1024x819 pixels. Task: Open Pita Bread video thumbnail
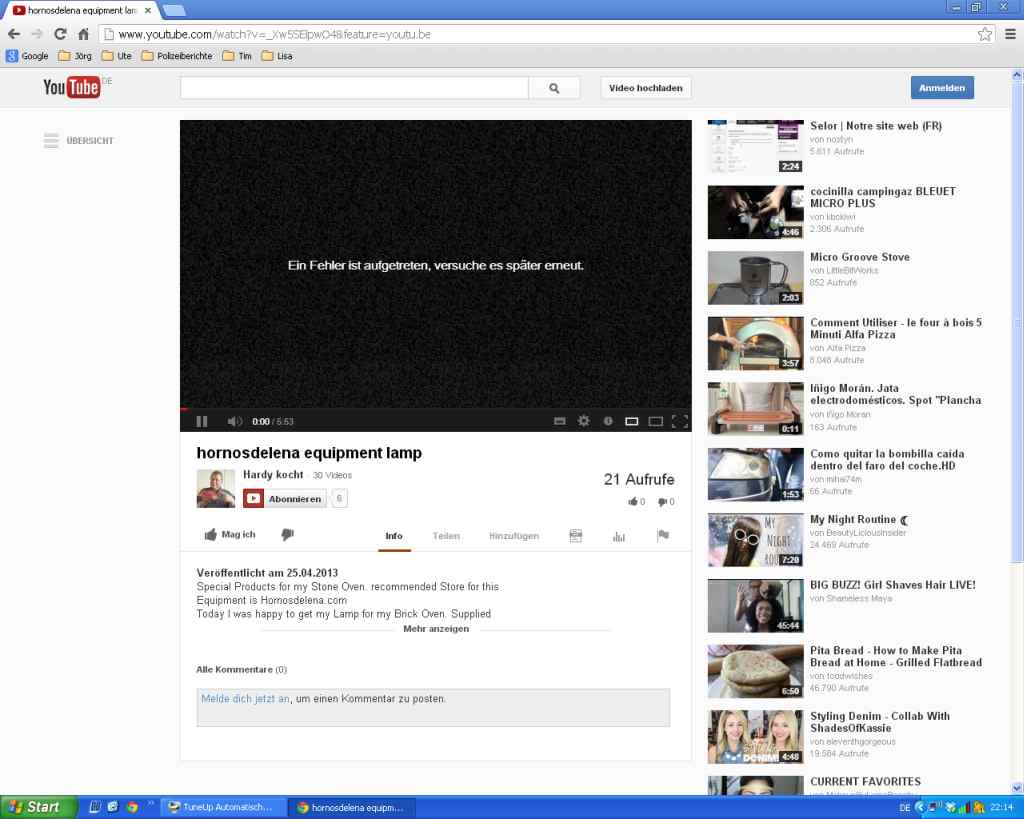pyautogui.click(x=755, y=671)
